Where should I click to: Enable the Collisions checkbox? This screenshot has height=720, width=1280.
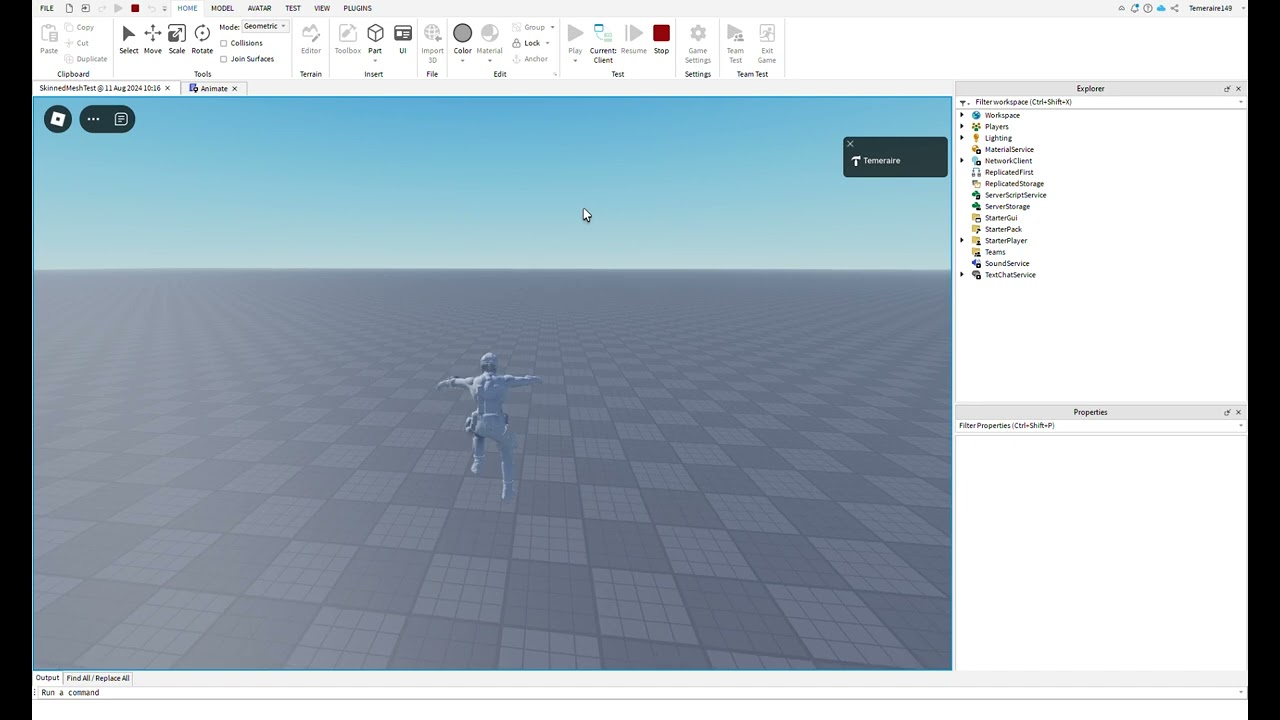(224, 43)
